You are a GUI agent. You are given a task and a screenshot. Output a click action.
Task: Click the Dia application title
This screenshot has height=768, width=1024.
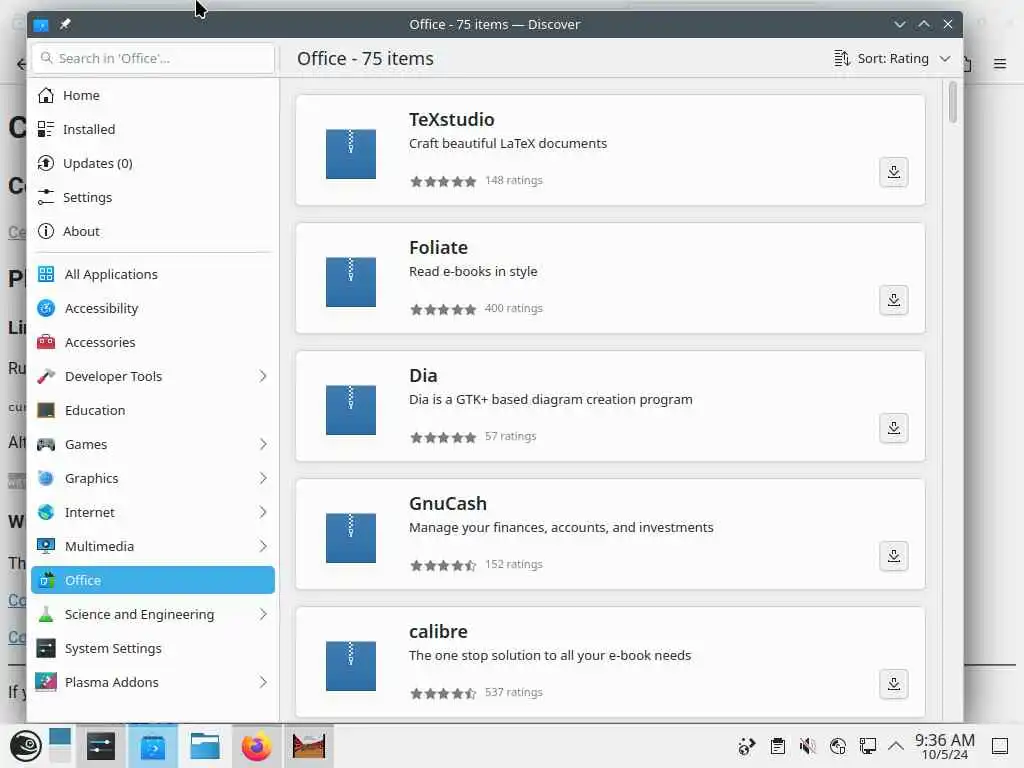(x=423, y=376)
